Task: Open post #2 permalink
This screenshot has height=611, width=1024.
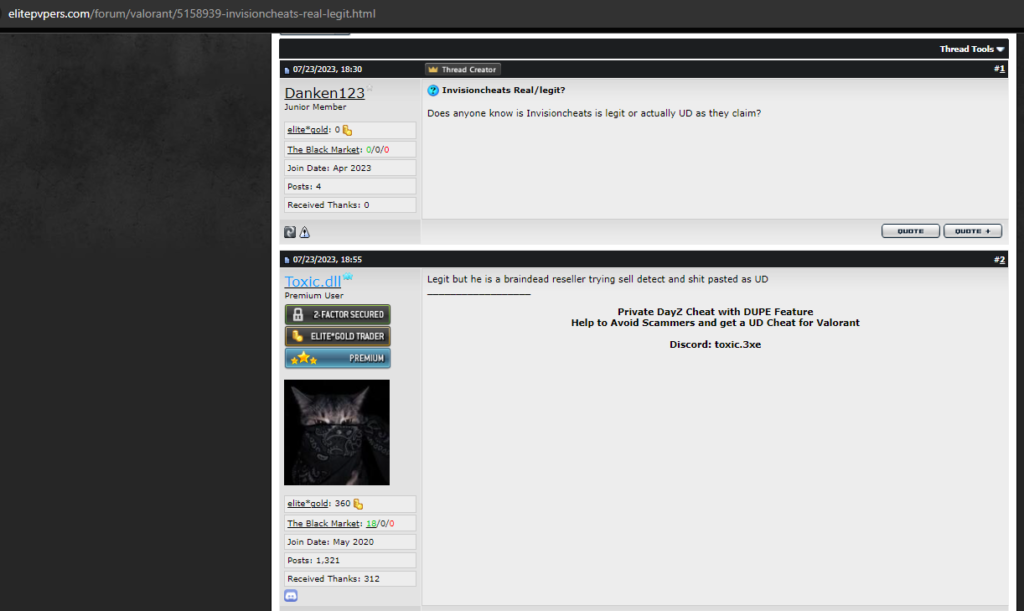Action: pyautogui.click(x=1001, y=260)
